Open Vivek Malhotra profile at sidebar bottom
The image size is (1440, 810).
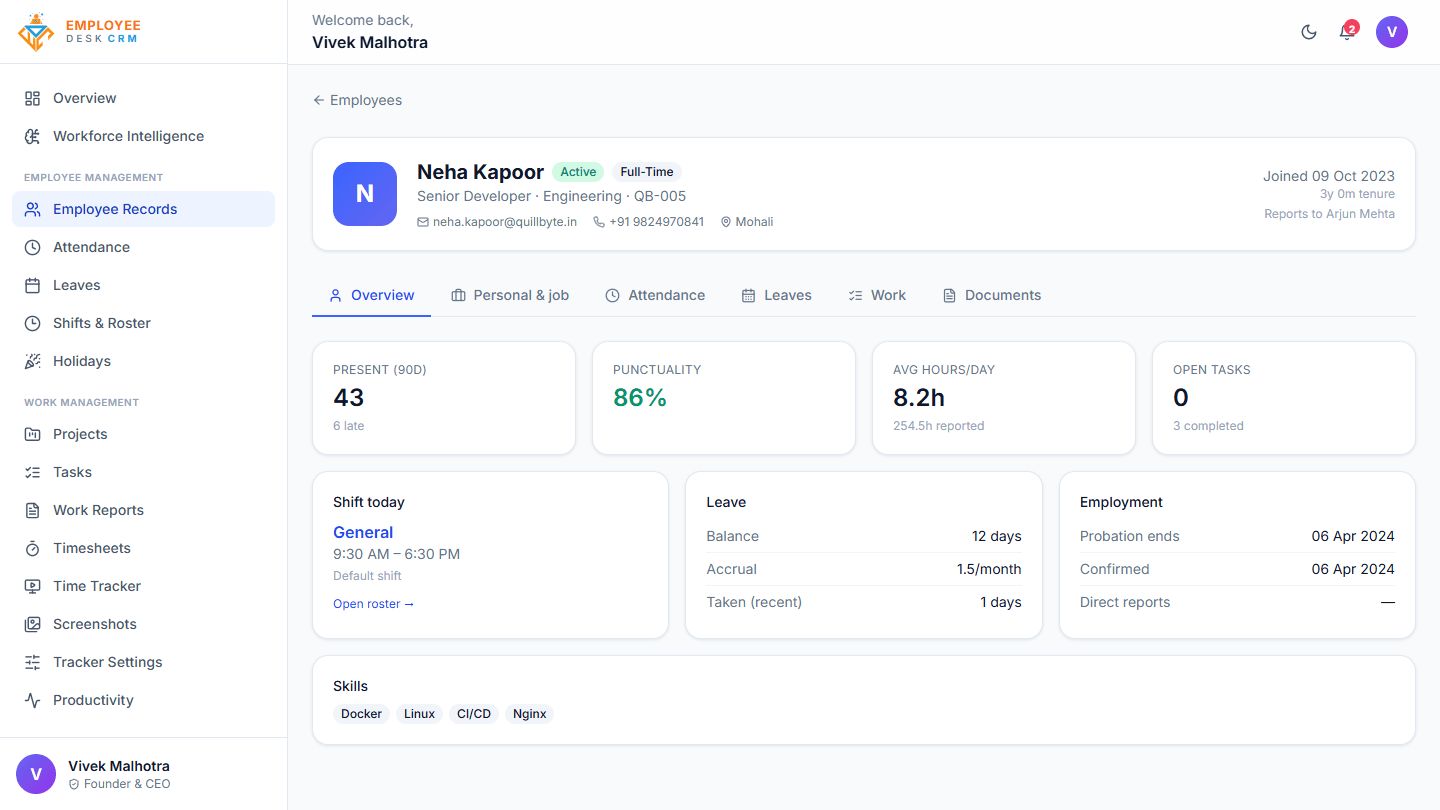pyautogui.click(x=143, y=774)
